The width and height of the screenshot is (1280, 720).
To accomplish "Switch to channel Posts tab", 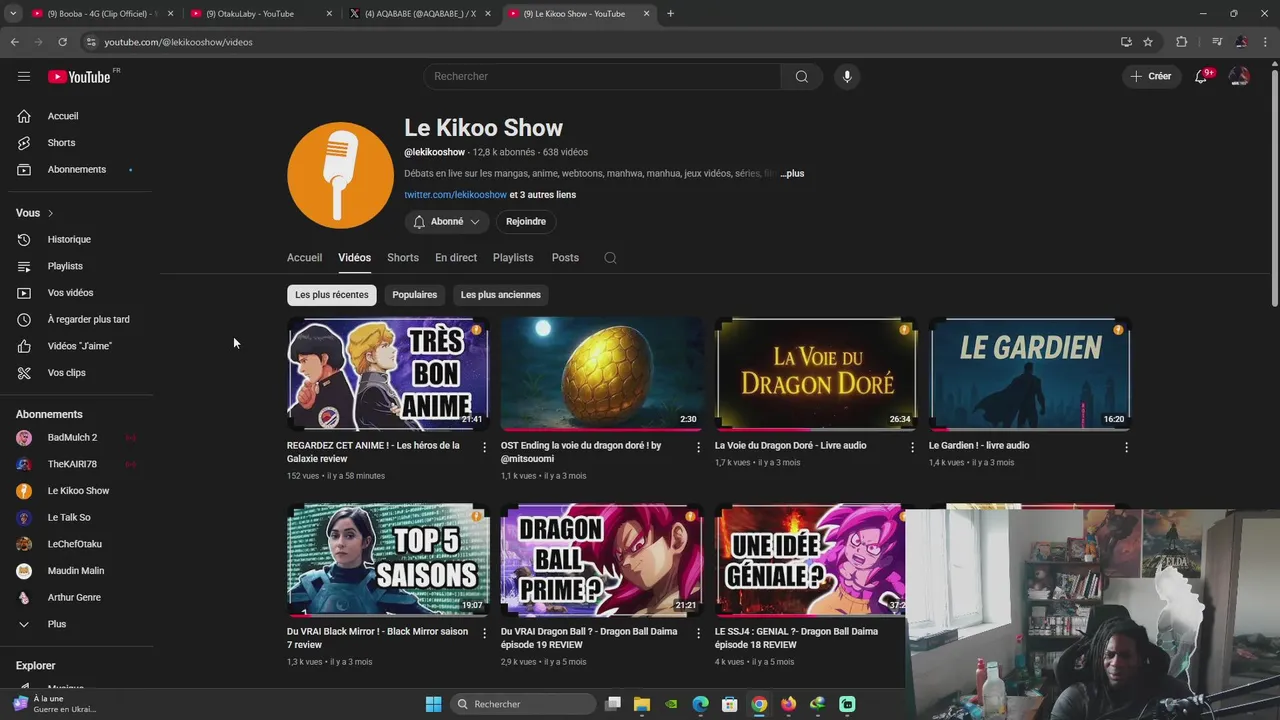I will (565, 258).
